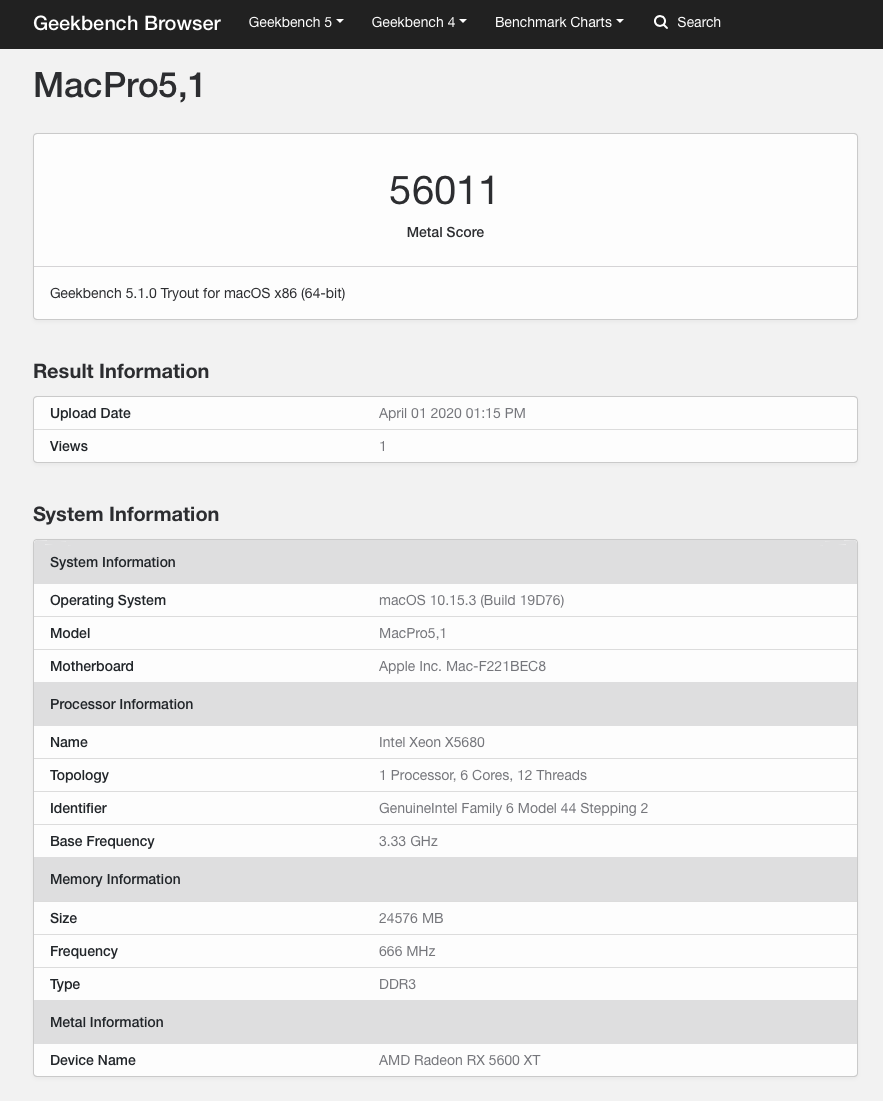This screenshot has height=1101, width=883.
Task: Click the Topology row label
Action: pos(79,775)
